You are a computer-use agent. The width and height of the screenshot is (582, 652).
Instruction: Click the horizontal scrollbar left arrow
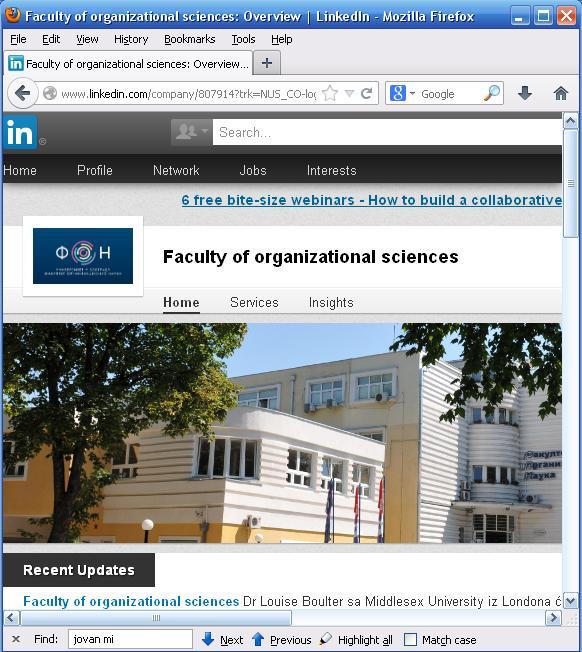[x=11, y=617]
